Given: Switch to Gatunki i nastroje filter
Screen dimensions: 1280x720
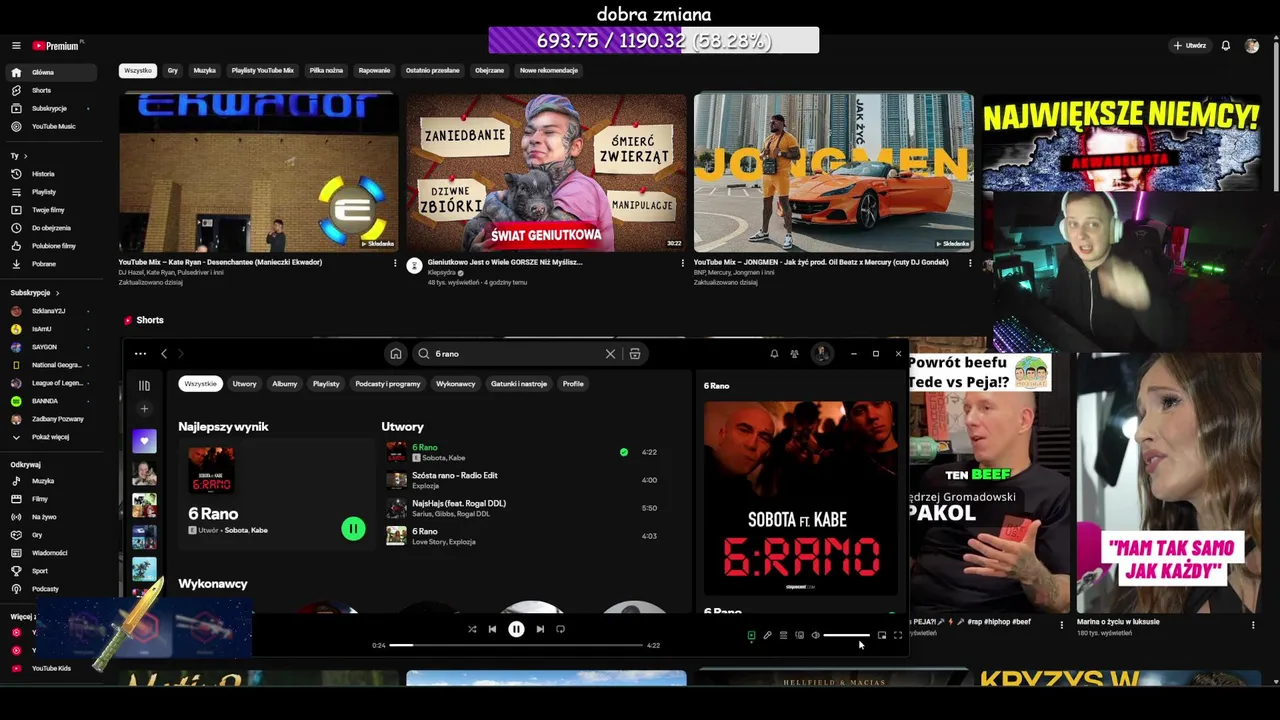Looking at the screenshot, I should click(x=519, y=384).
